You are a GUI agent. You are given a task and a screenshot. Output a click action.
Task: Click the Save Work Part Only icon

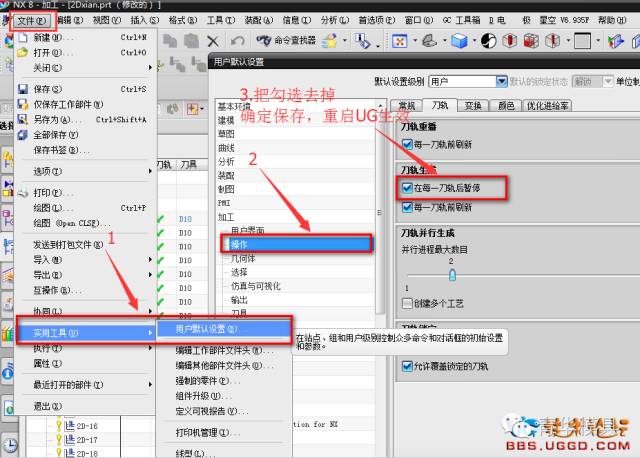click(23, 104)
